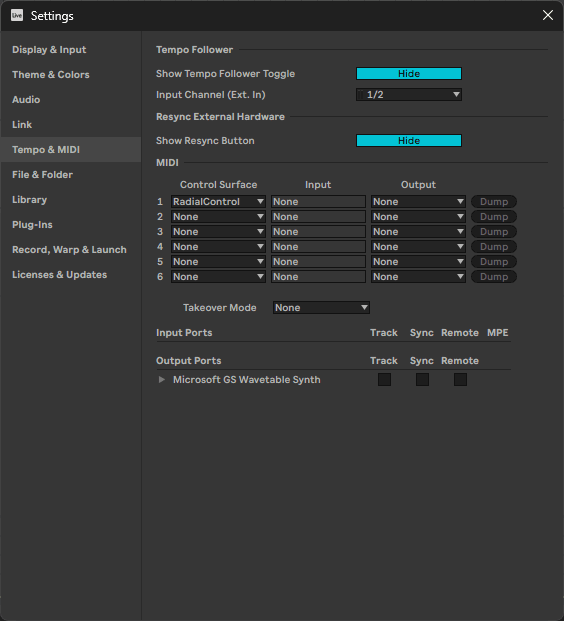The image size is (564, 621).
Task: Click the Dump button in row 6
Action: point(494,277)
